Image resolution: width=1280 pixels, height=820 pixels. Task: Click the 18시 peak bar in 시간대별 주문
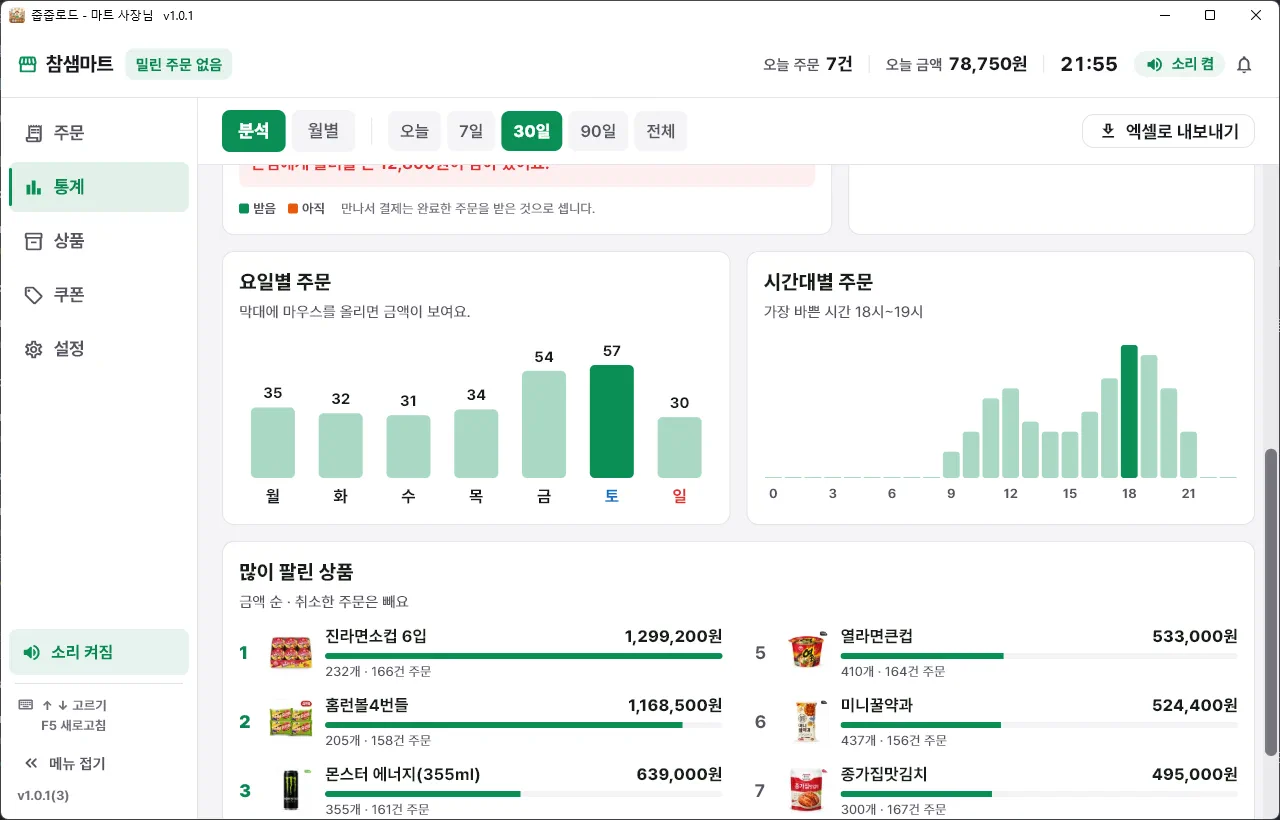pos(1130,411)
